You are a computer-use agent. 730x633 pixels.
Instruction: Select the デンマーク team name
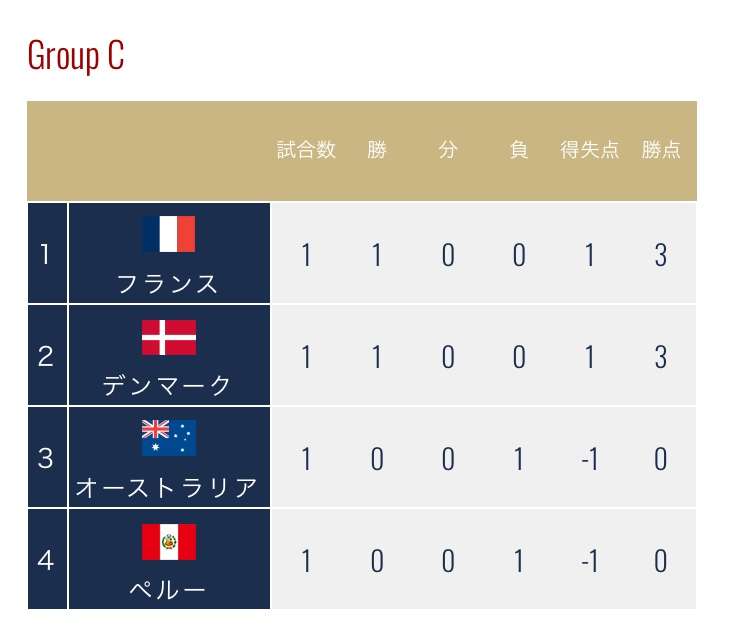[x=167, y=386]
